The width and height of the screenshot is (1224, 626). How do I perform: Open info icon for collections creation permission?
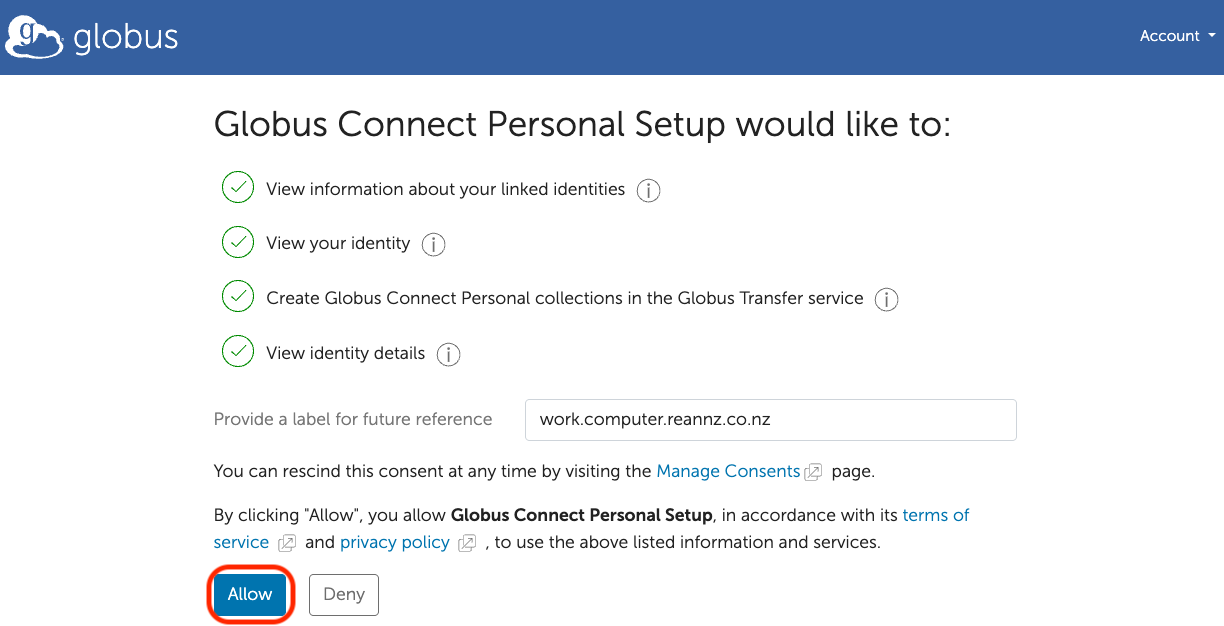pos(886,299)
